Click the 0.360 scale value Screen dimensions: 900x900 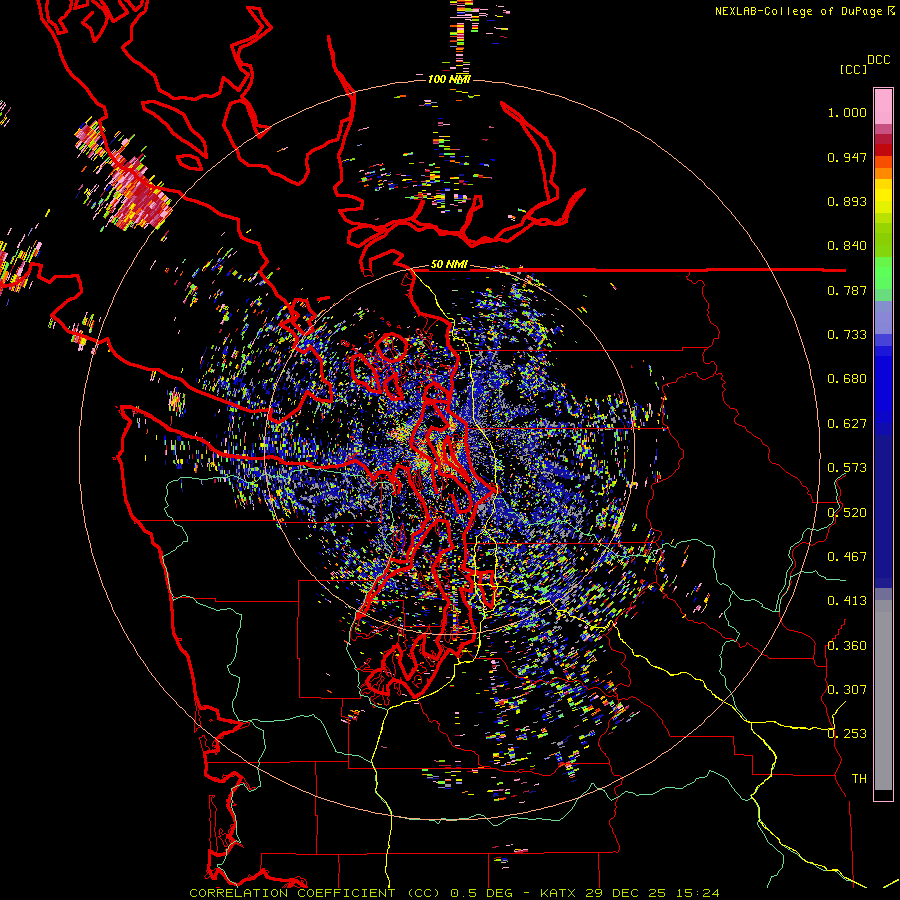[847, 646]
